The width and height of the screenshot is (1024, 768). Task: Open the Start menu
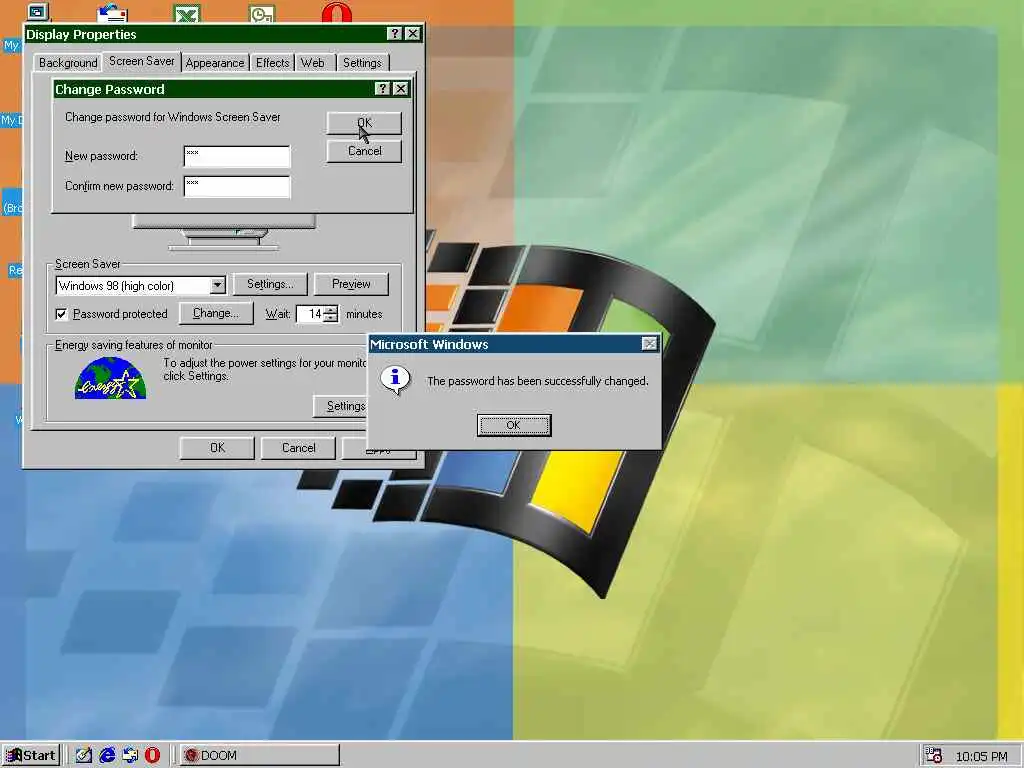point(31,756)
